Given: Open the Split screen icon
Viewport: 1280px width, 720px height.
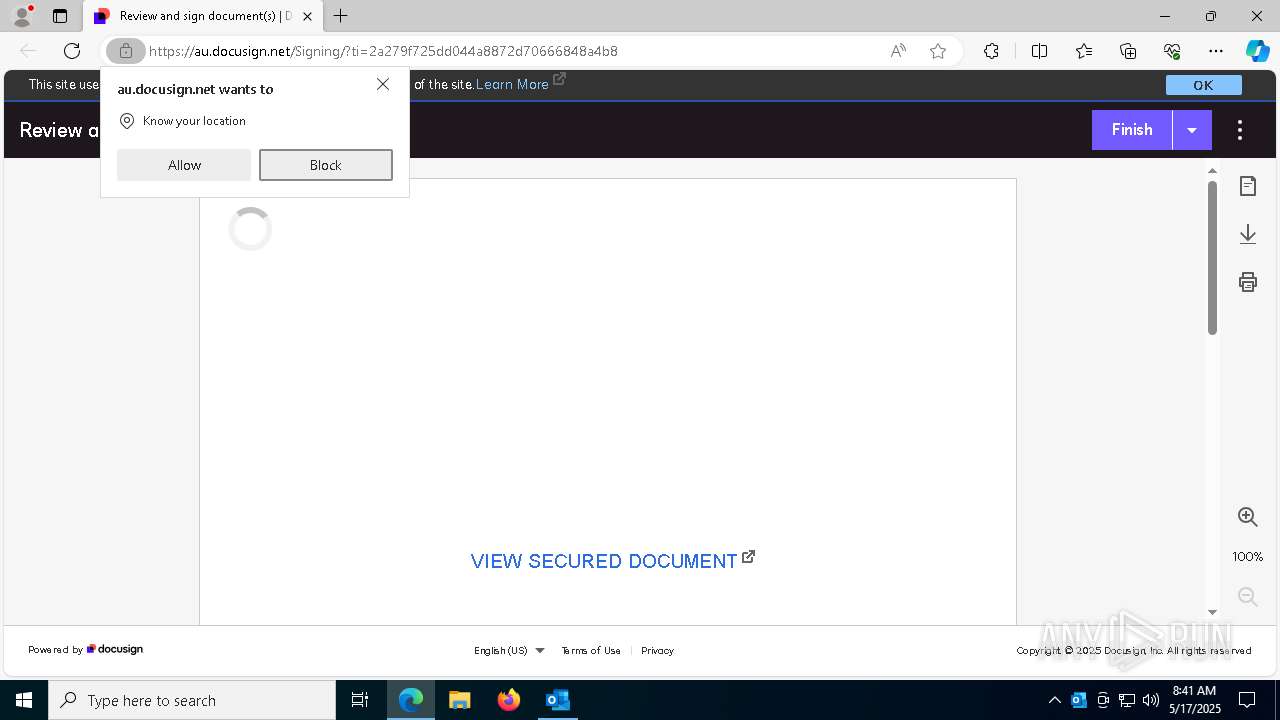Looking at the screenshot, I should (x=1039, y=51).
